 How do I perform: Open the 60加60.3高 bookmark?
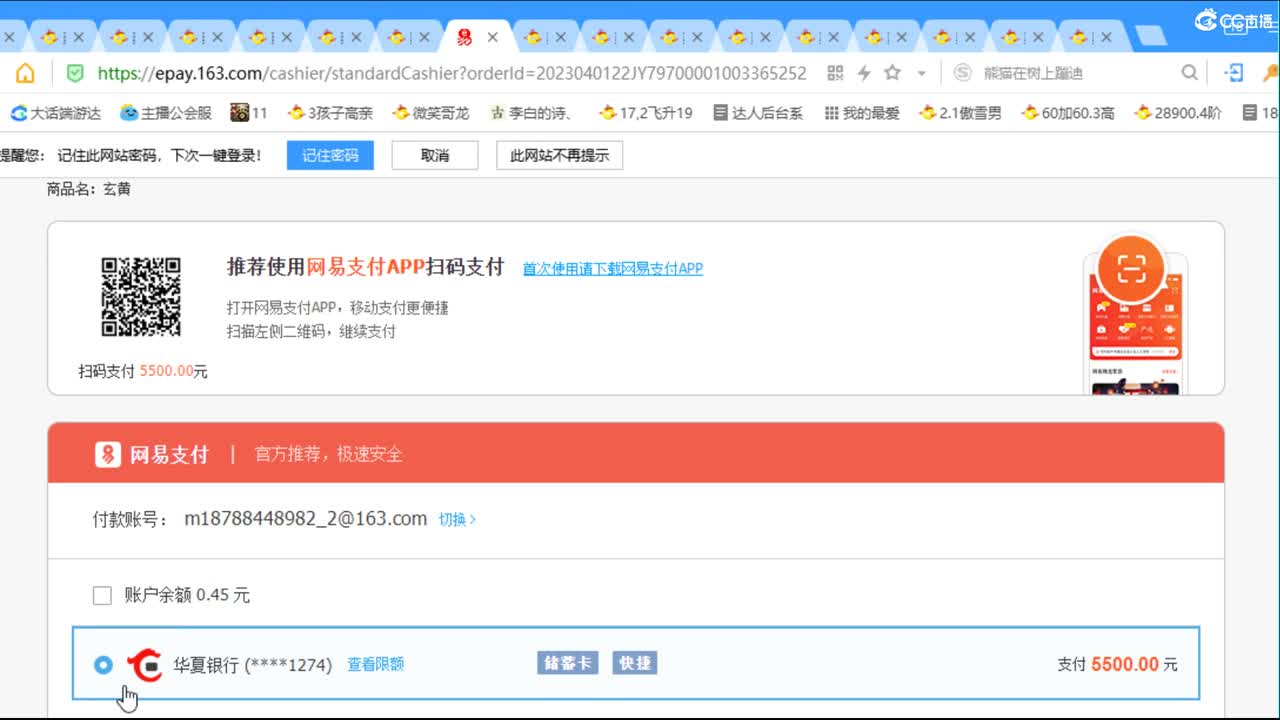pyautogui.click(x=1068, y=113)
